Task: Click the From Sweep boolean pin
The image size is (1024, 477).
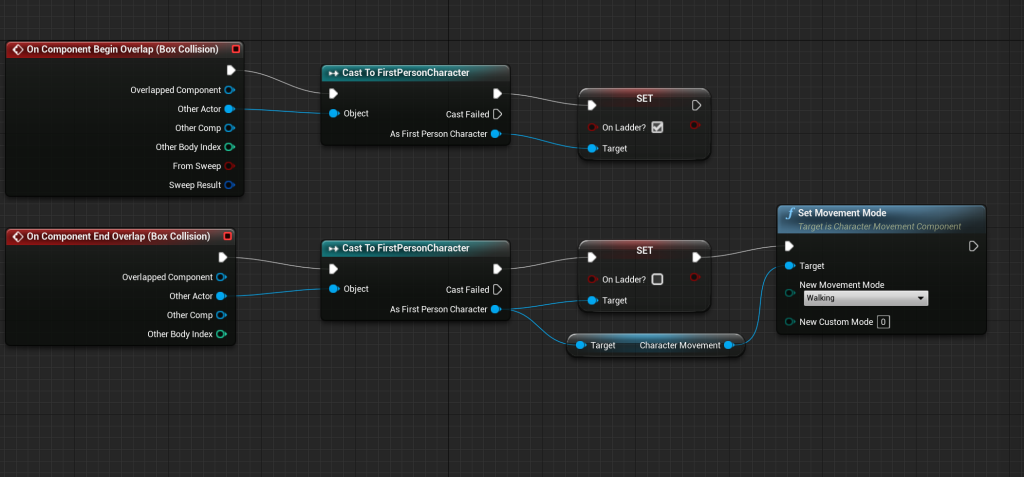Action: click(x=229, y=166)
